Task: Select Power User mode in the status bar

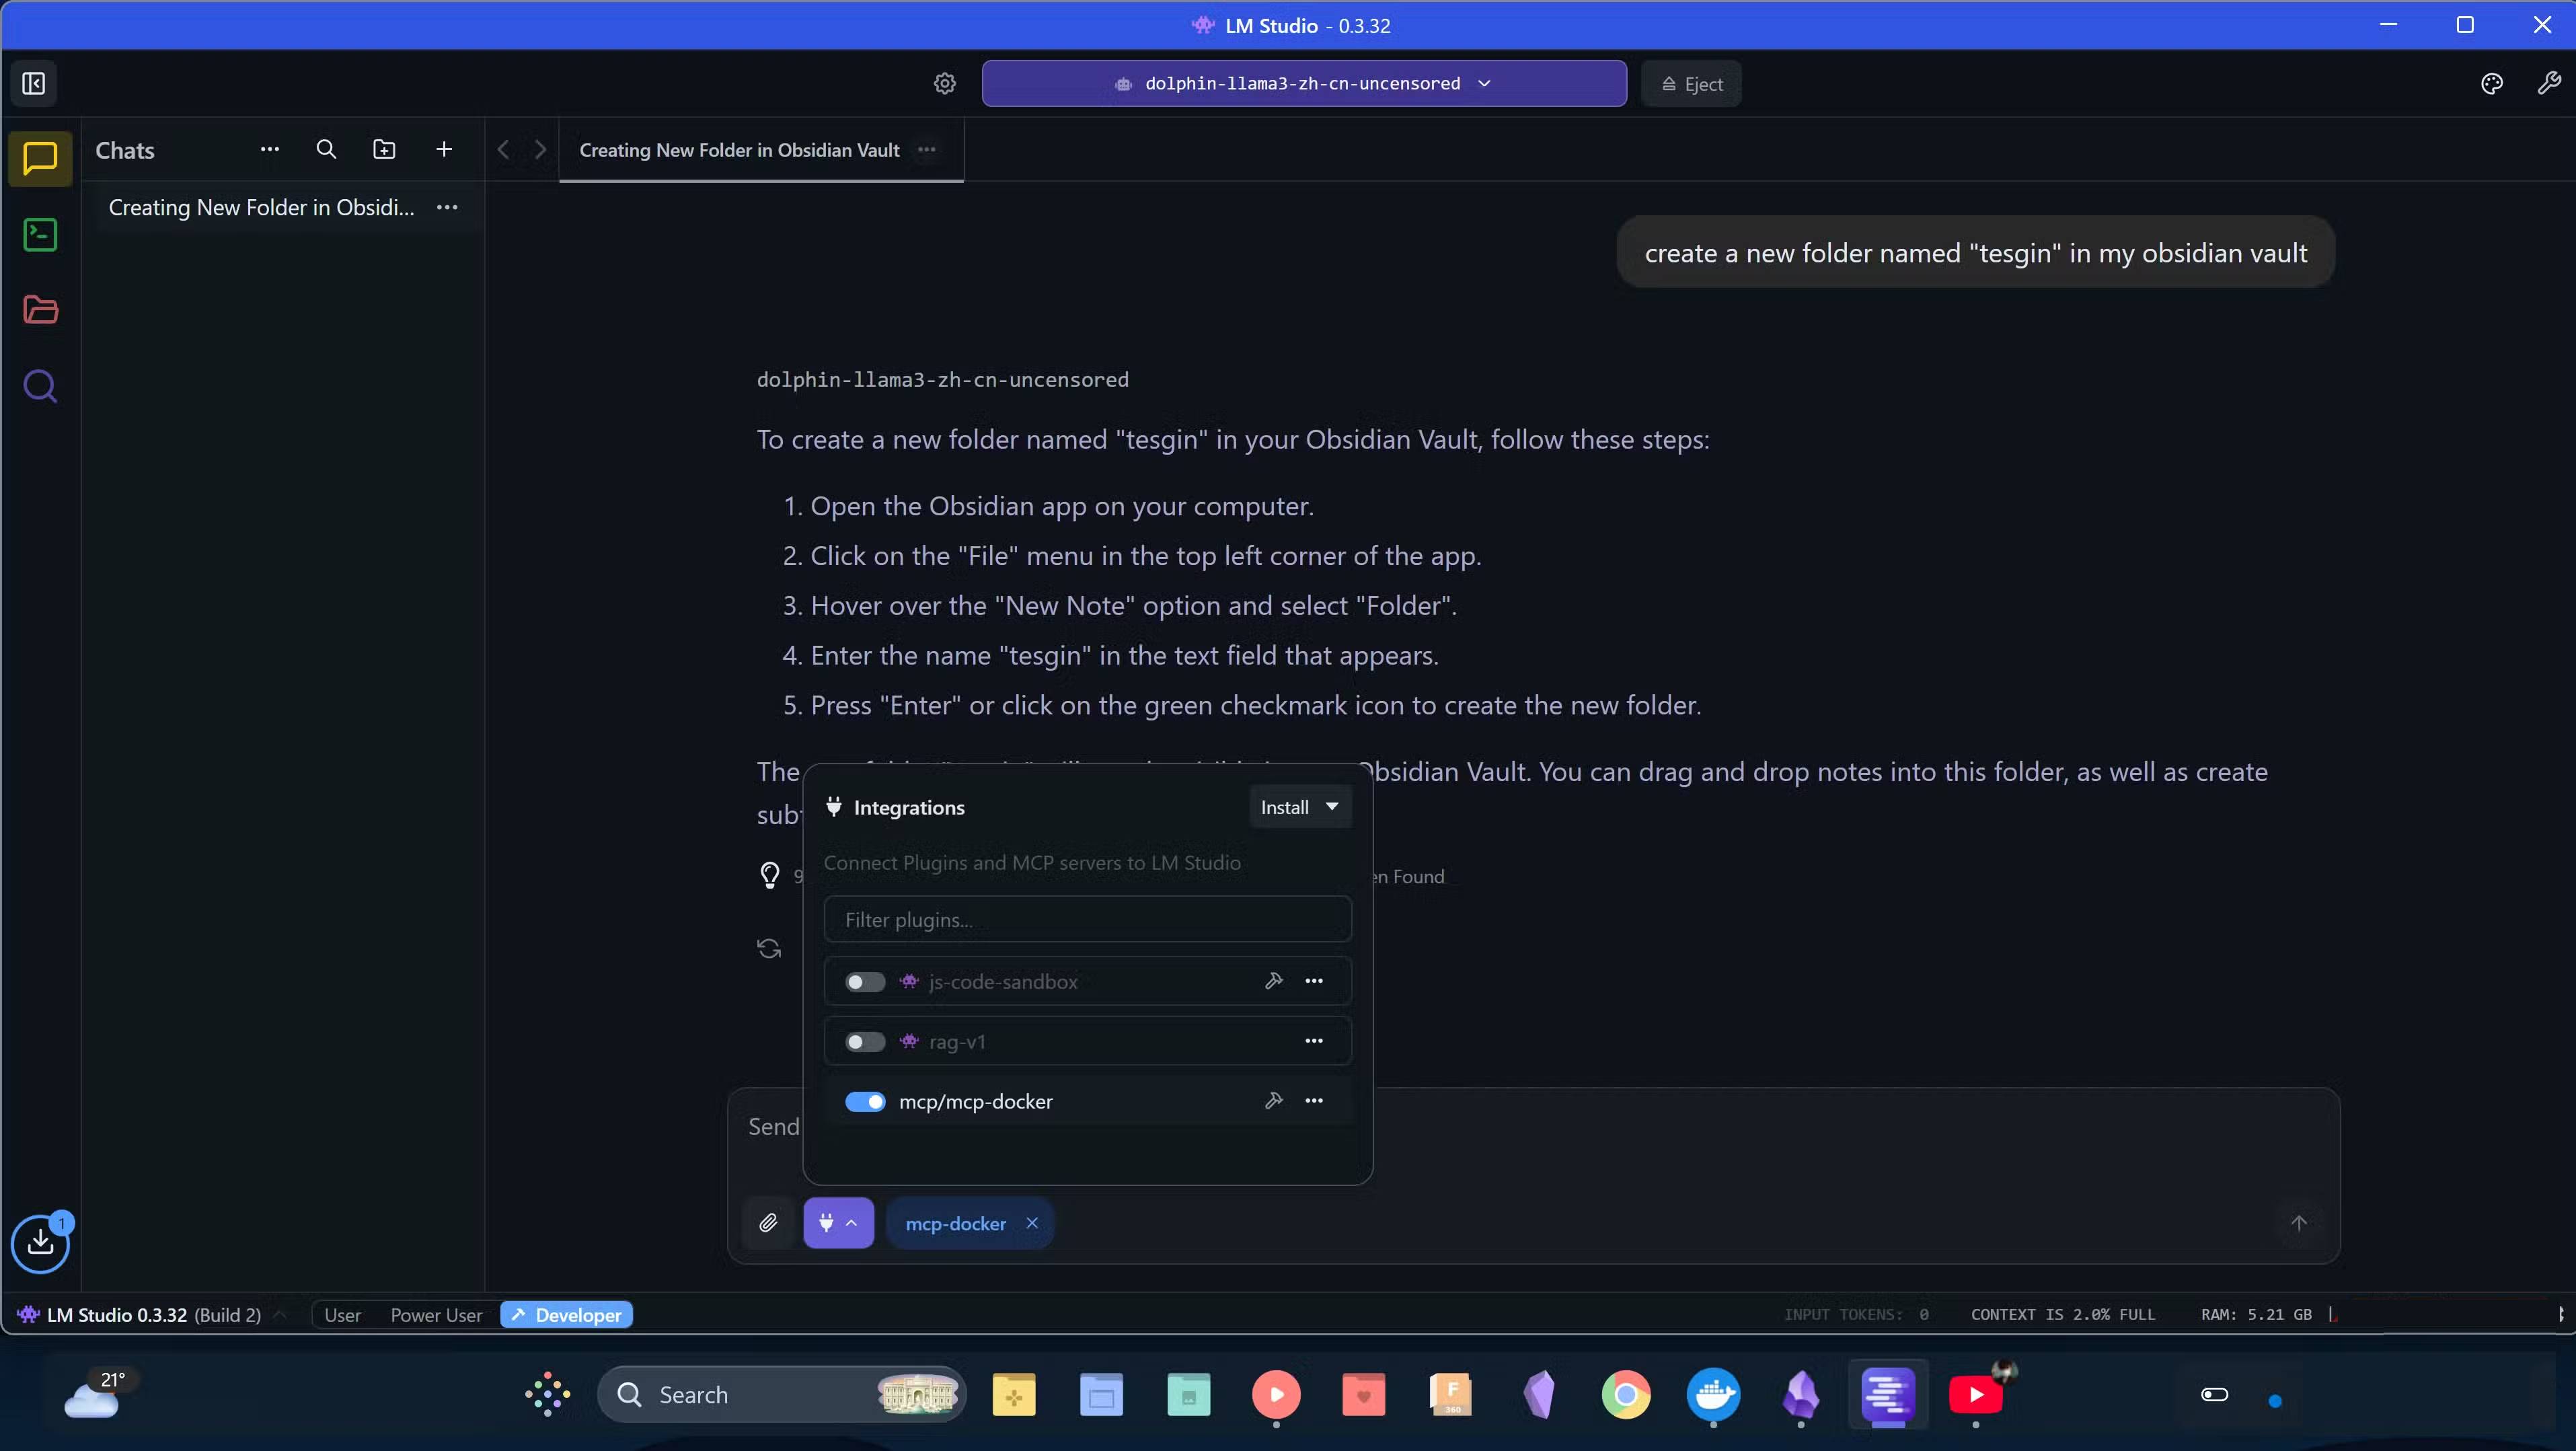Action: coord(435,1315)
